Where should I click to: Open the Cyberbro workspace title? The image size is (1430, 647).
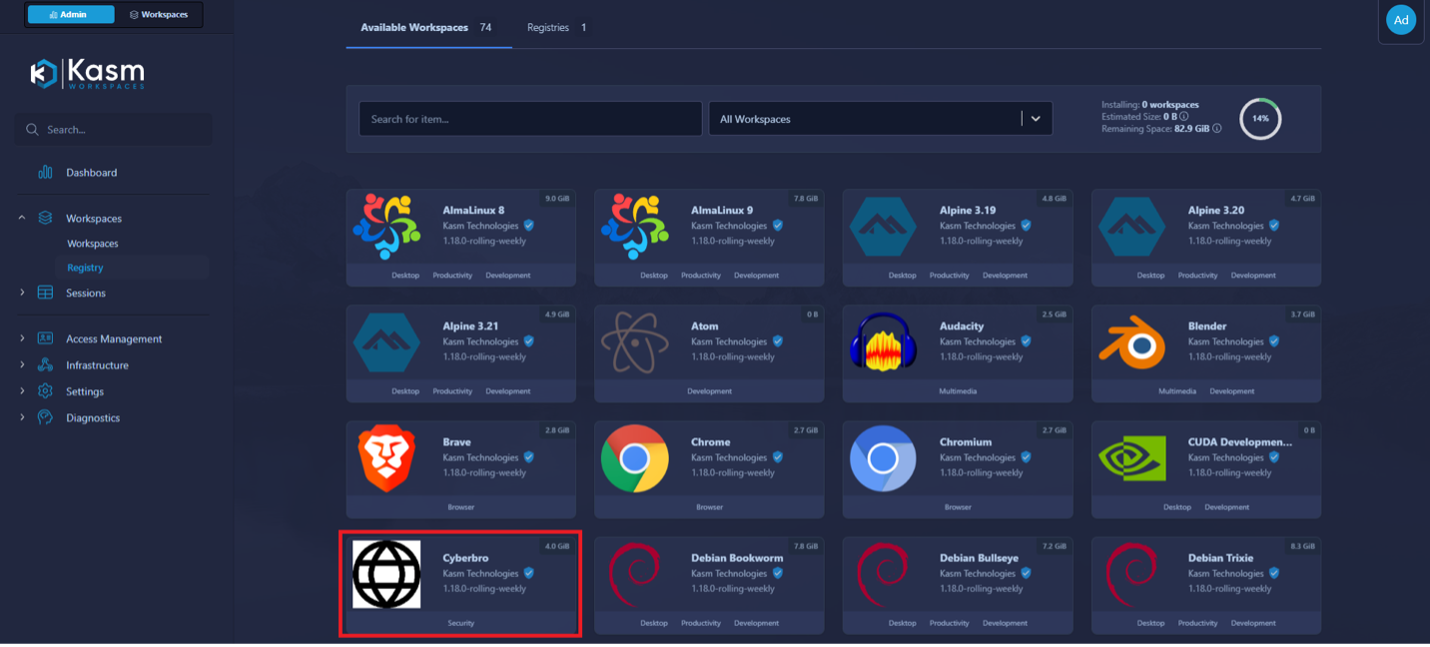pyautogui.click(x=465, y=558)
